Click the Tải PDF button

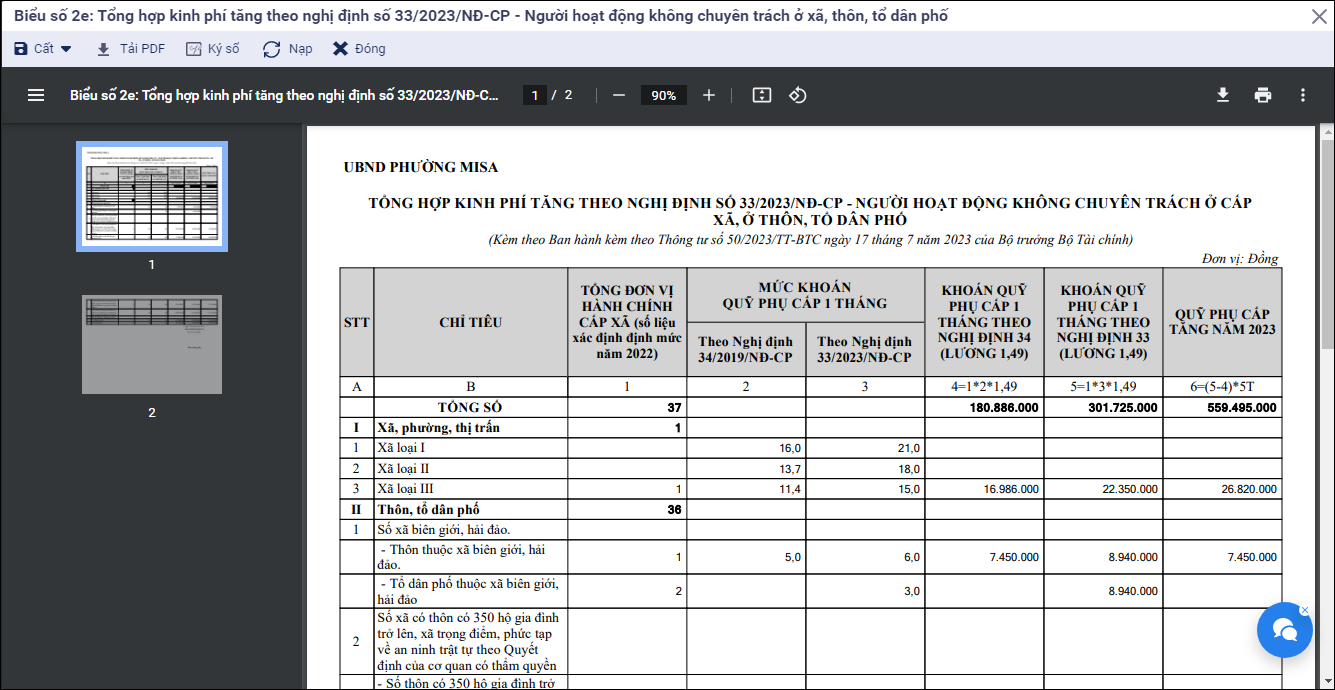131,48
